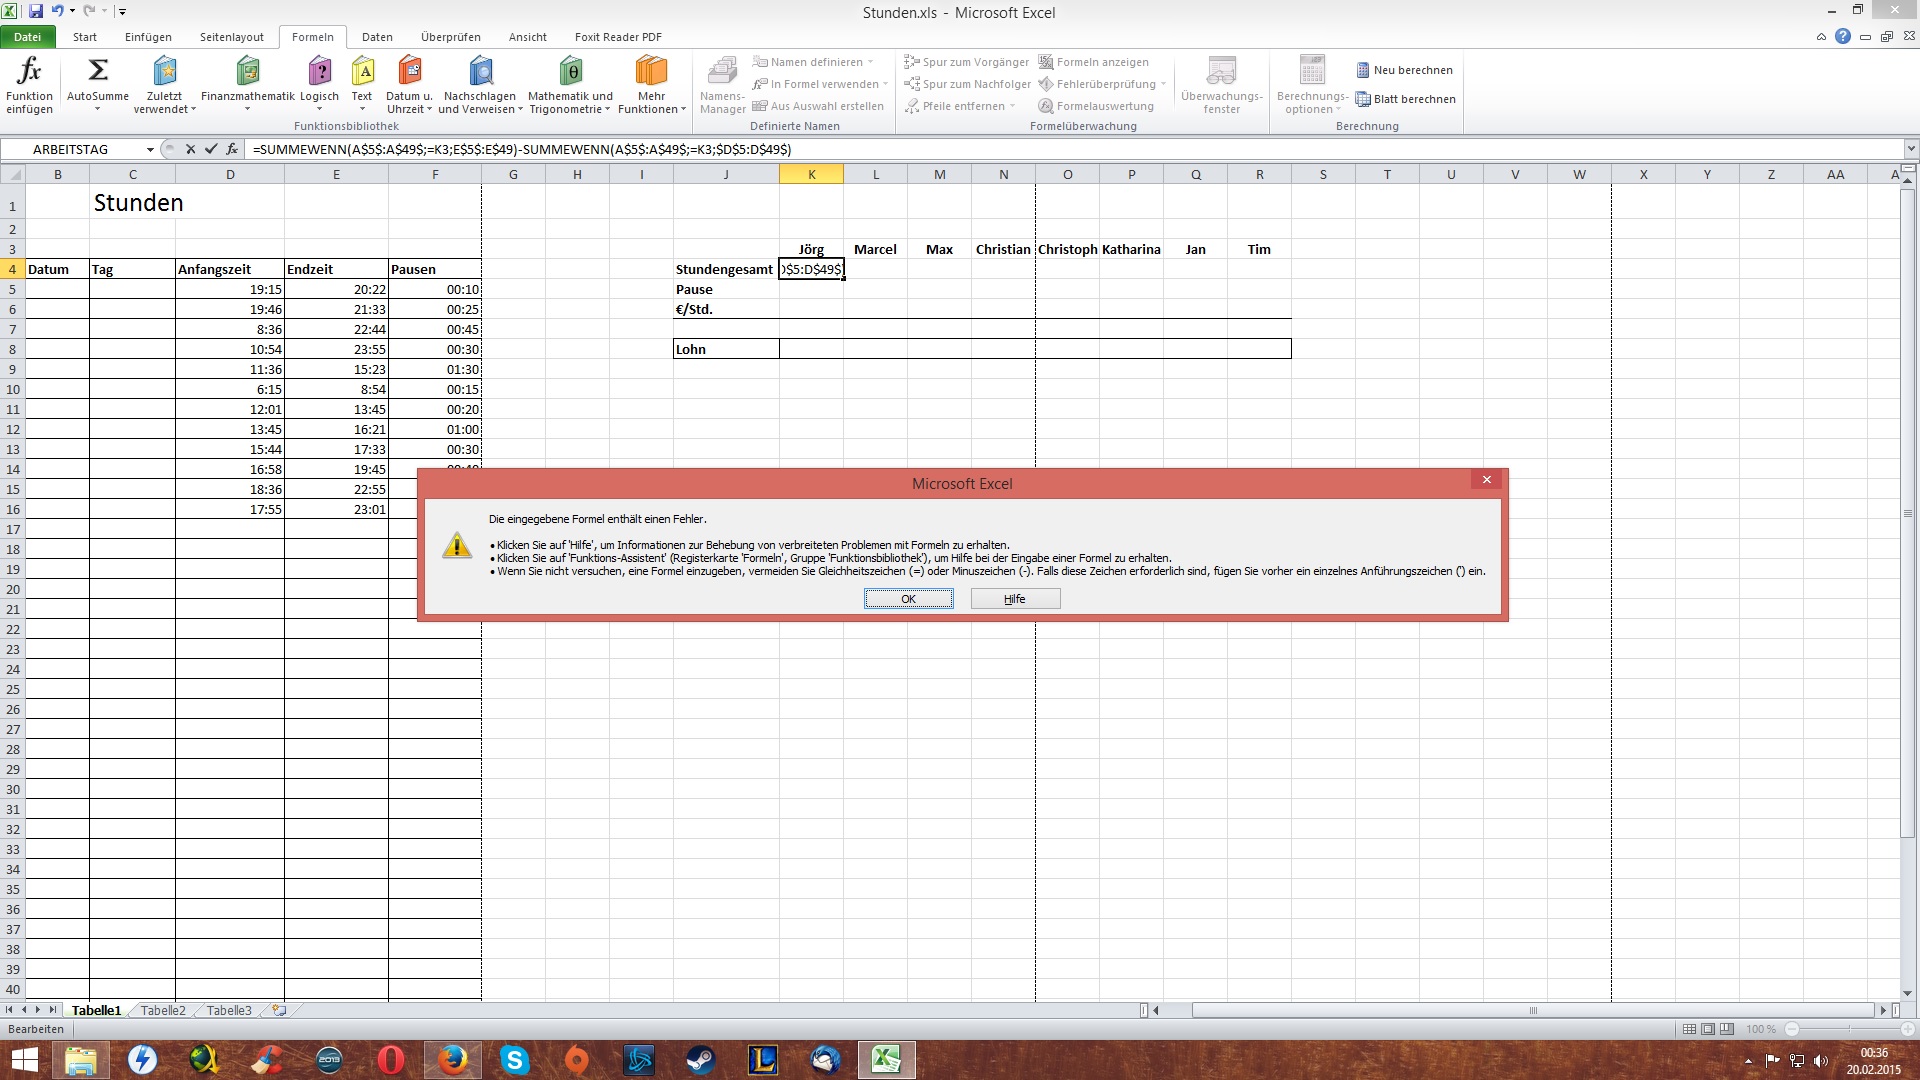This screenshot has width=1920, height=1080.
Task: Open Nachschlagen und Verweisen functions
Action: click(480, 72)
